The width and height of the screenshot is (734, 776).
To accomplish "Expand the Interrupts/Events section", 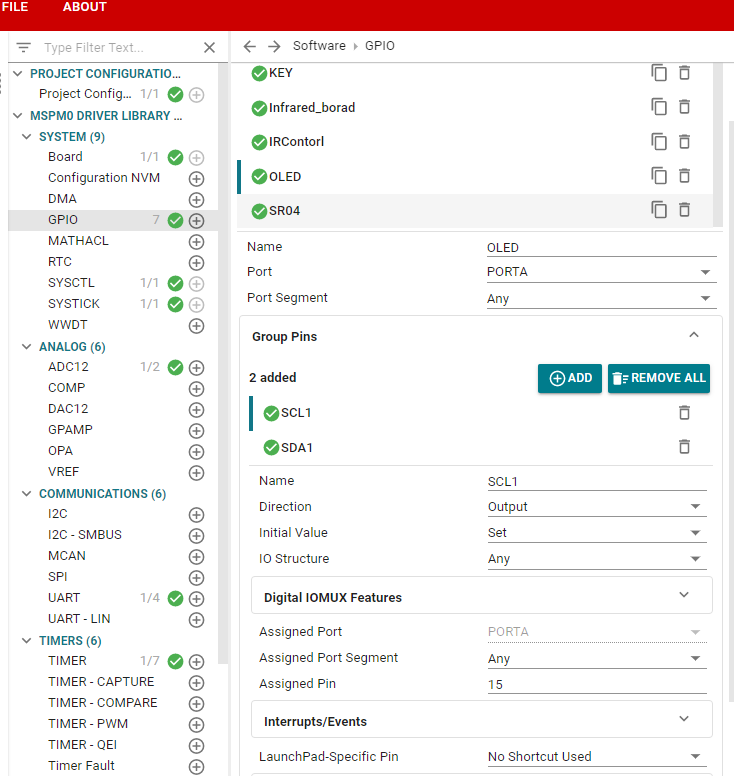I will click(x=482, y=720).
